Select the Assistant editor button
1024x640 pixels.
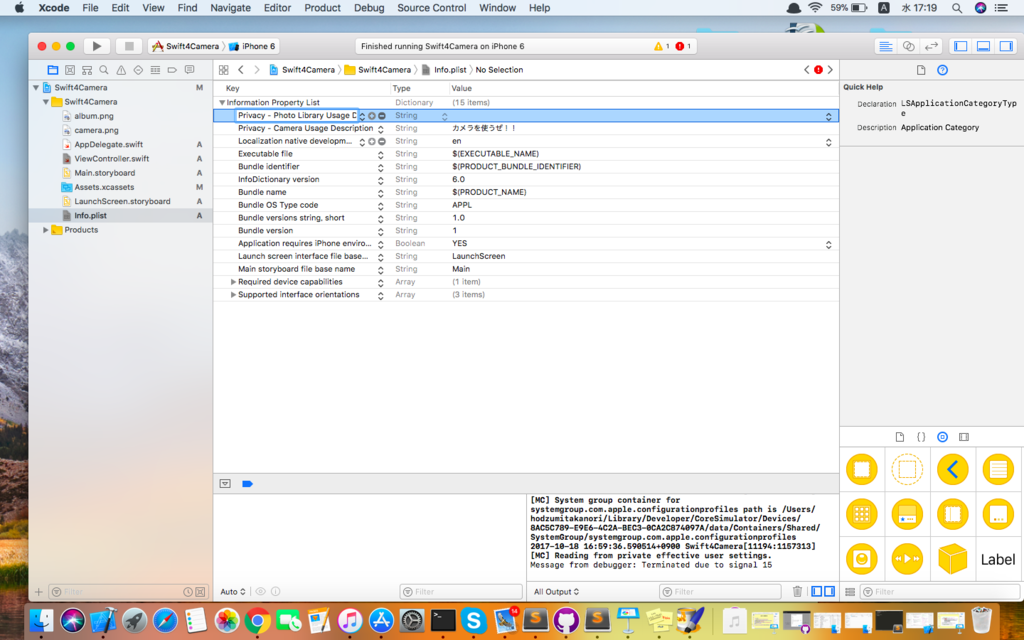908,46
